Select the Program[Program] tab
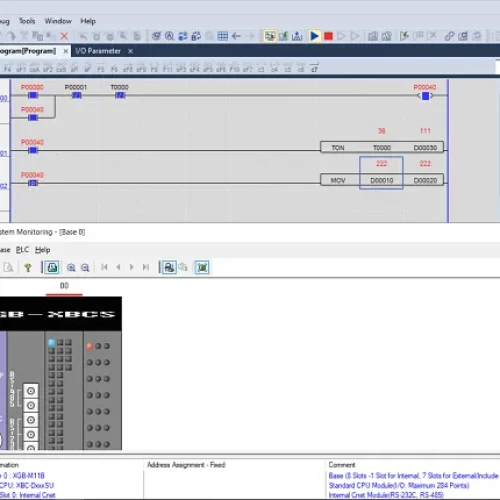 click(28, 51)
